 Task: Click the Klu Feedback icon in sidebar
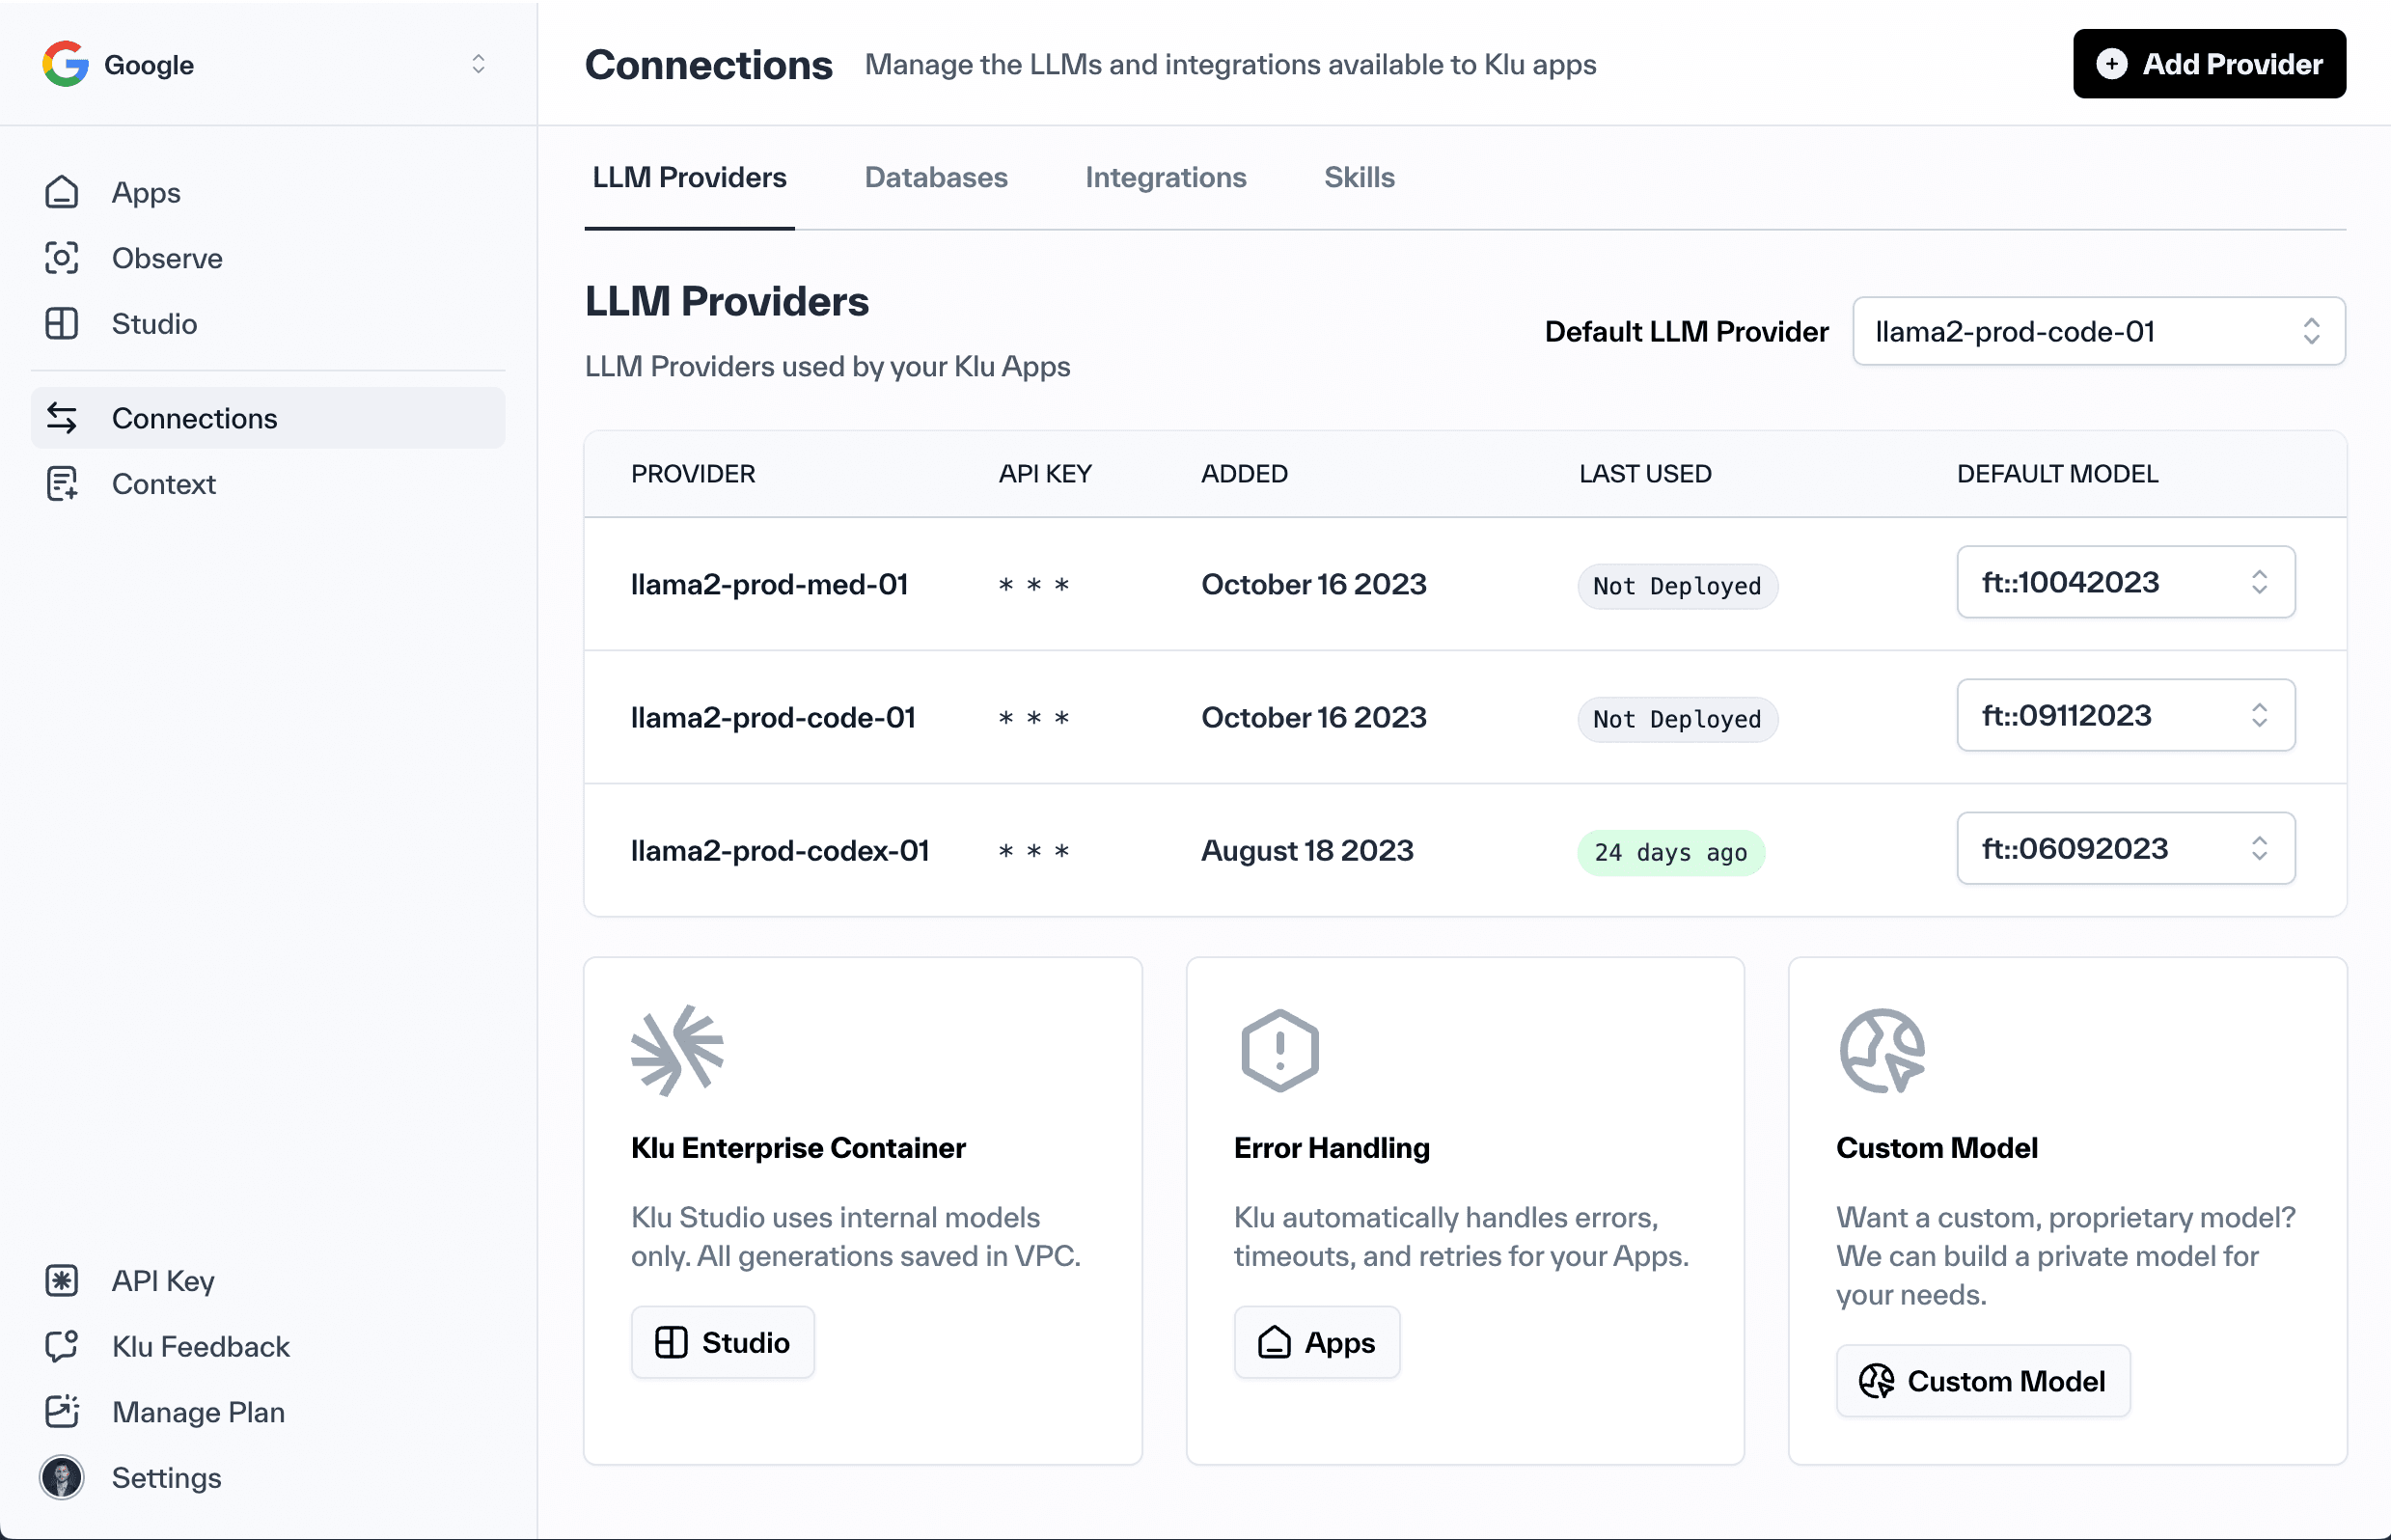[63, 1345]
